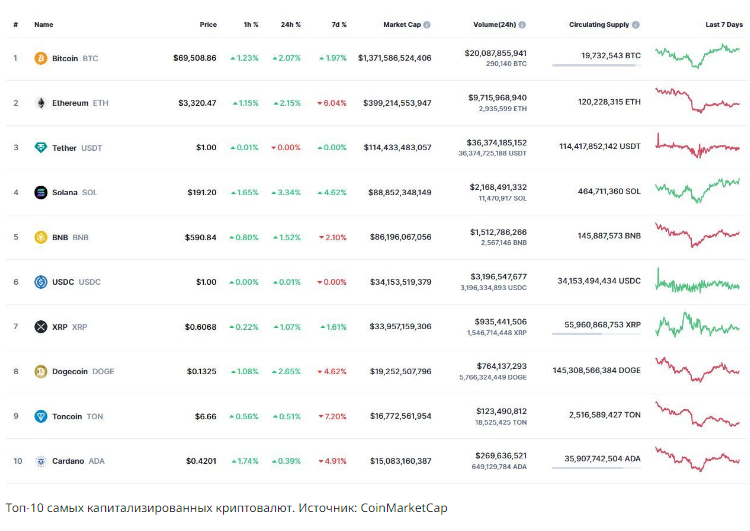
Task: Open BNB's last 7 days sparkline chart
Action: click(x=697, y=235)
